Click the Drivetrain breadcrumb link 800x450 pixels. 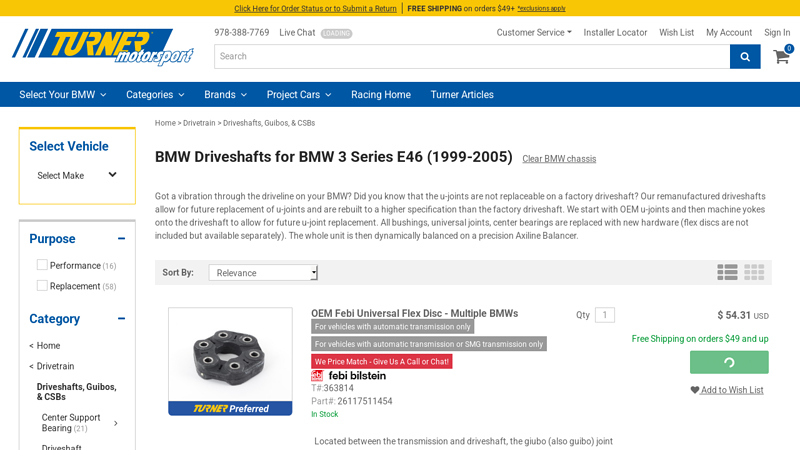[x=199, y=123]
